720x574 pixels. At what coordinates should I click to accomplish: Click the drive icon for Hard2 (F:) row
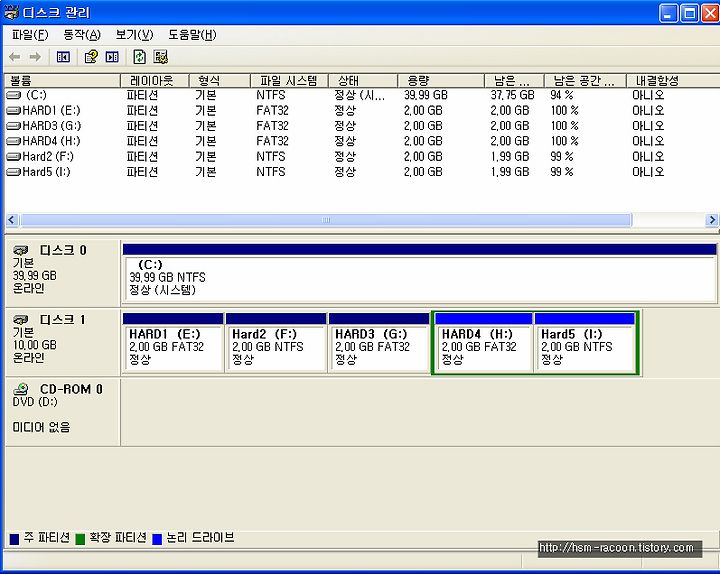click(14, 157)
